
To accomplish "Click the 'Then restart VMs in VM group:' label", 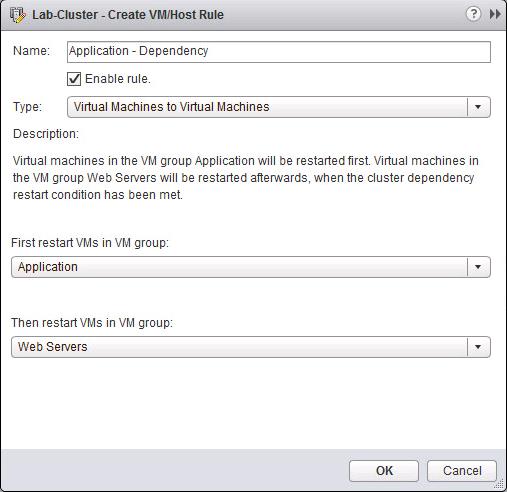I will coord(92,323).
